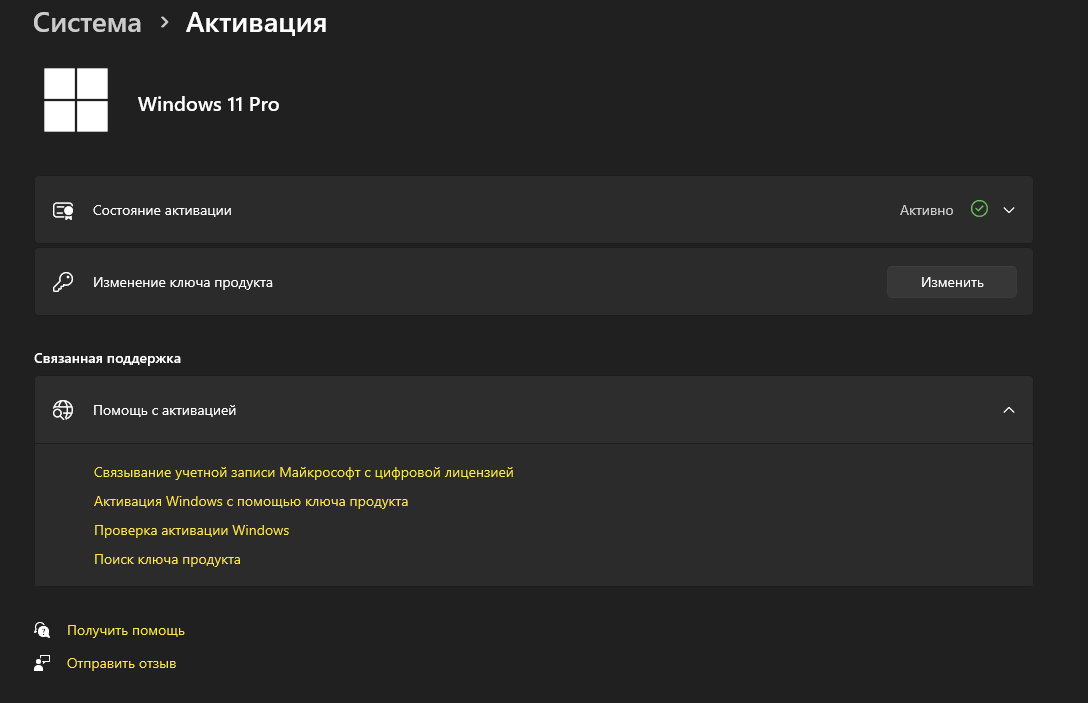Click the globe icon beside Помощь с активацией
1088x703 pixels.
63,410
